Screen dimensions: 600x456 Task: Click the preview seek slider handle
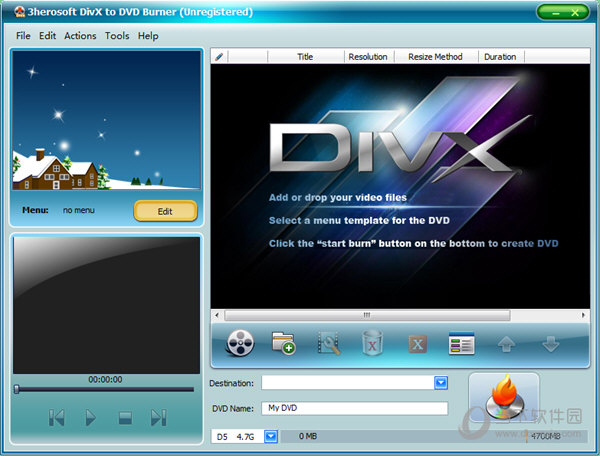pos(16,389)
